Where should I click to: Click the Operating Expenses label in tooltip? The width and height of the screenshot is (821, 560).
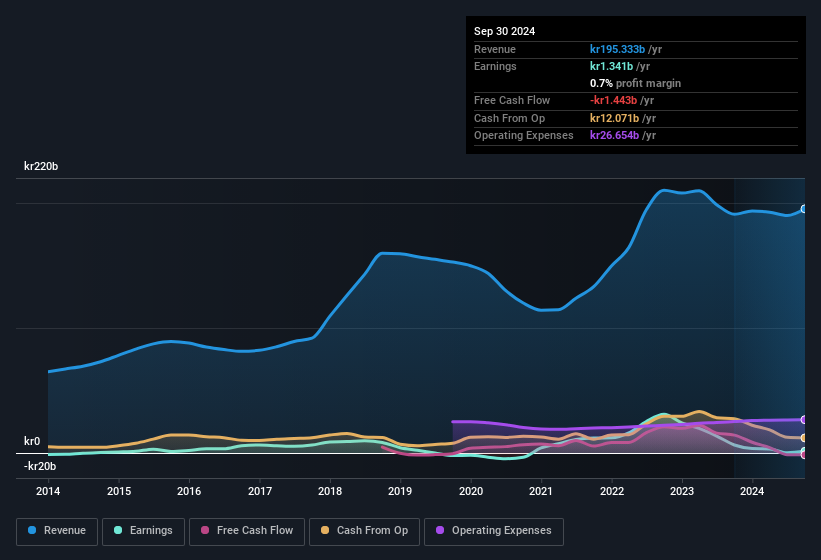[524, 135]
